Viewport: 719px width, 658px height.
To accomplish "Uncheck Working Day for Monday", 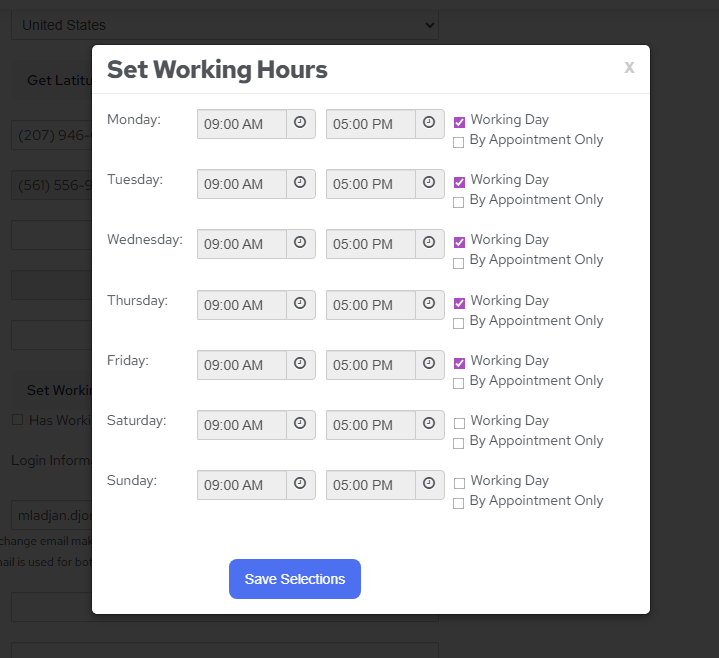I will pos(459,122).
